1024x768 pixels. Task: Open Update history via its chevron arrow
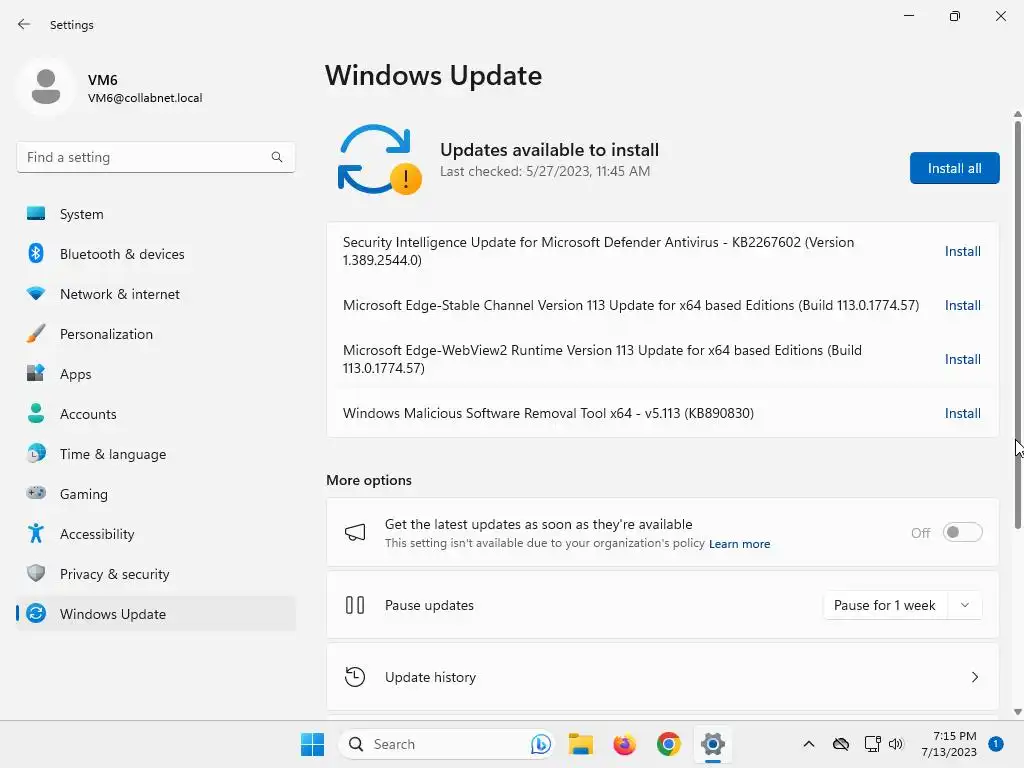click(974, 677)
